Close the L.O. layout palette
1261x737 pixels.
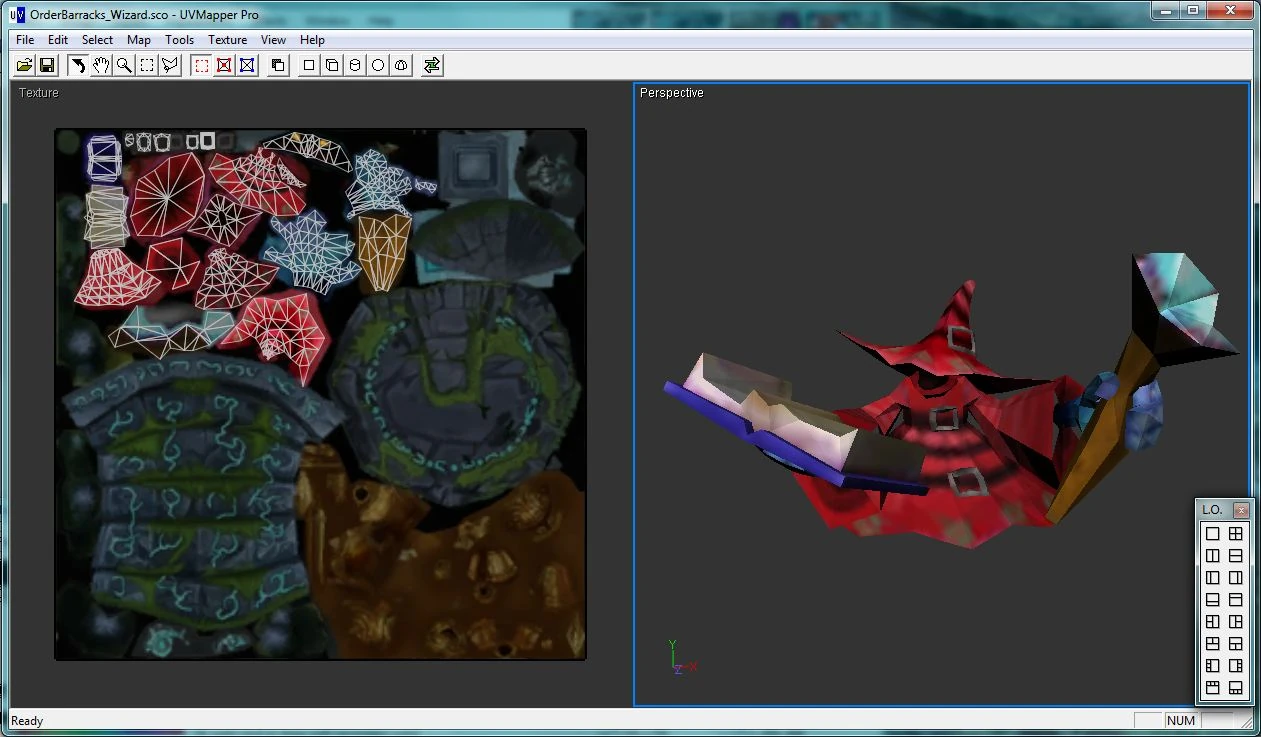[x=1241, y=510]
